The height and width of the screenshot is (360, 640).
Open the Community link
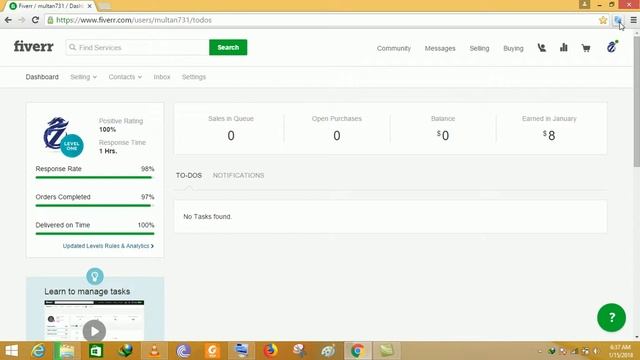(393, 48)
